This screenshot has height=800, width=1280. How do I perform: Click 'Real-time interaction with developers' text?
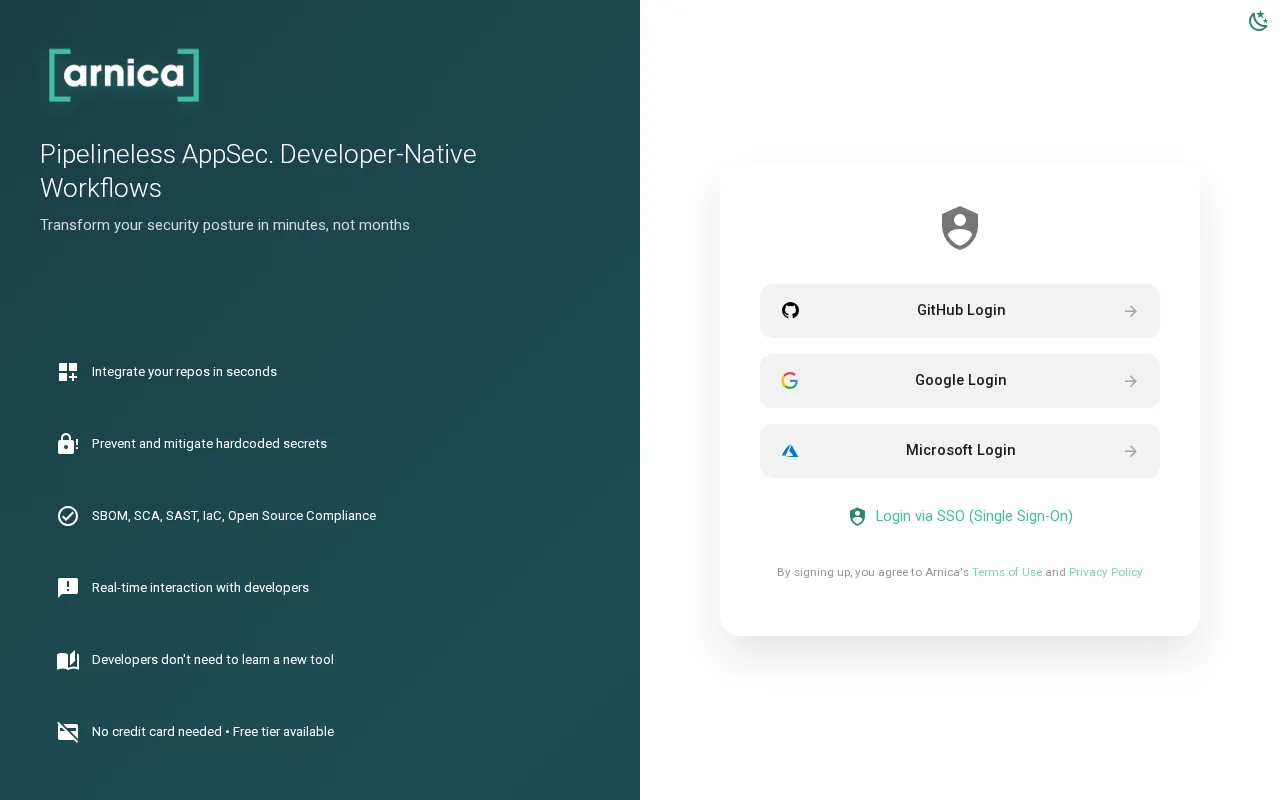click(x=200, y=588)
